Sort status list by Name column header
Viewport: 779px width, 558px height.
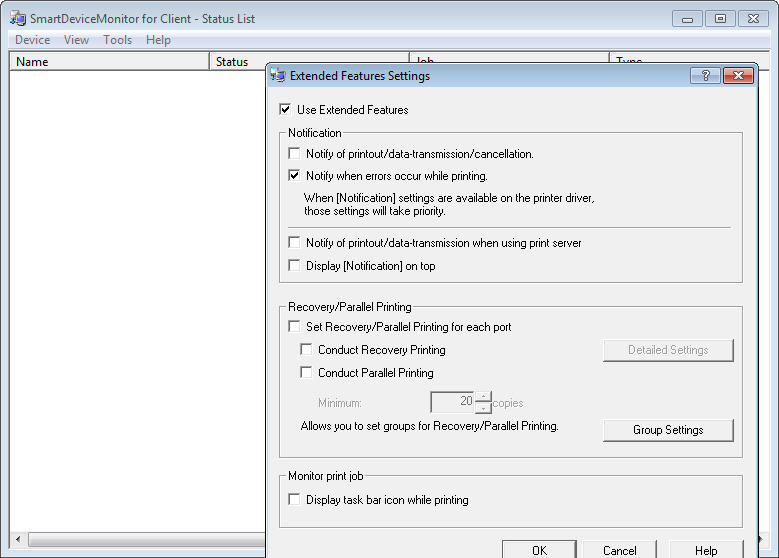109,62
